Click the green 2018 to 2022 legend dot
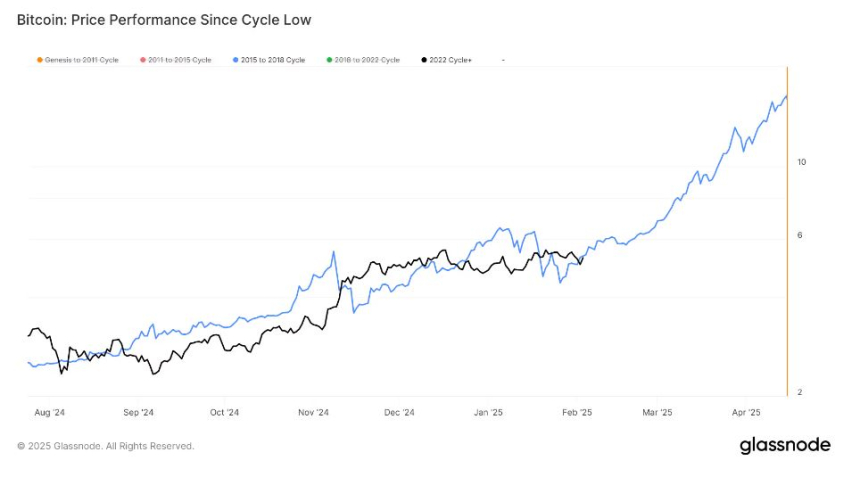860x477 pixels. pos(329,60)
